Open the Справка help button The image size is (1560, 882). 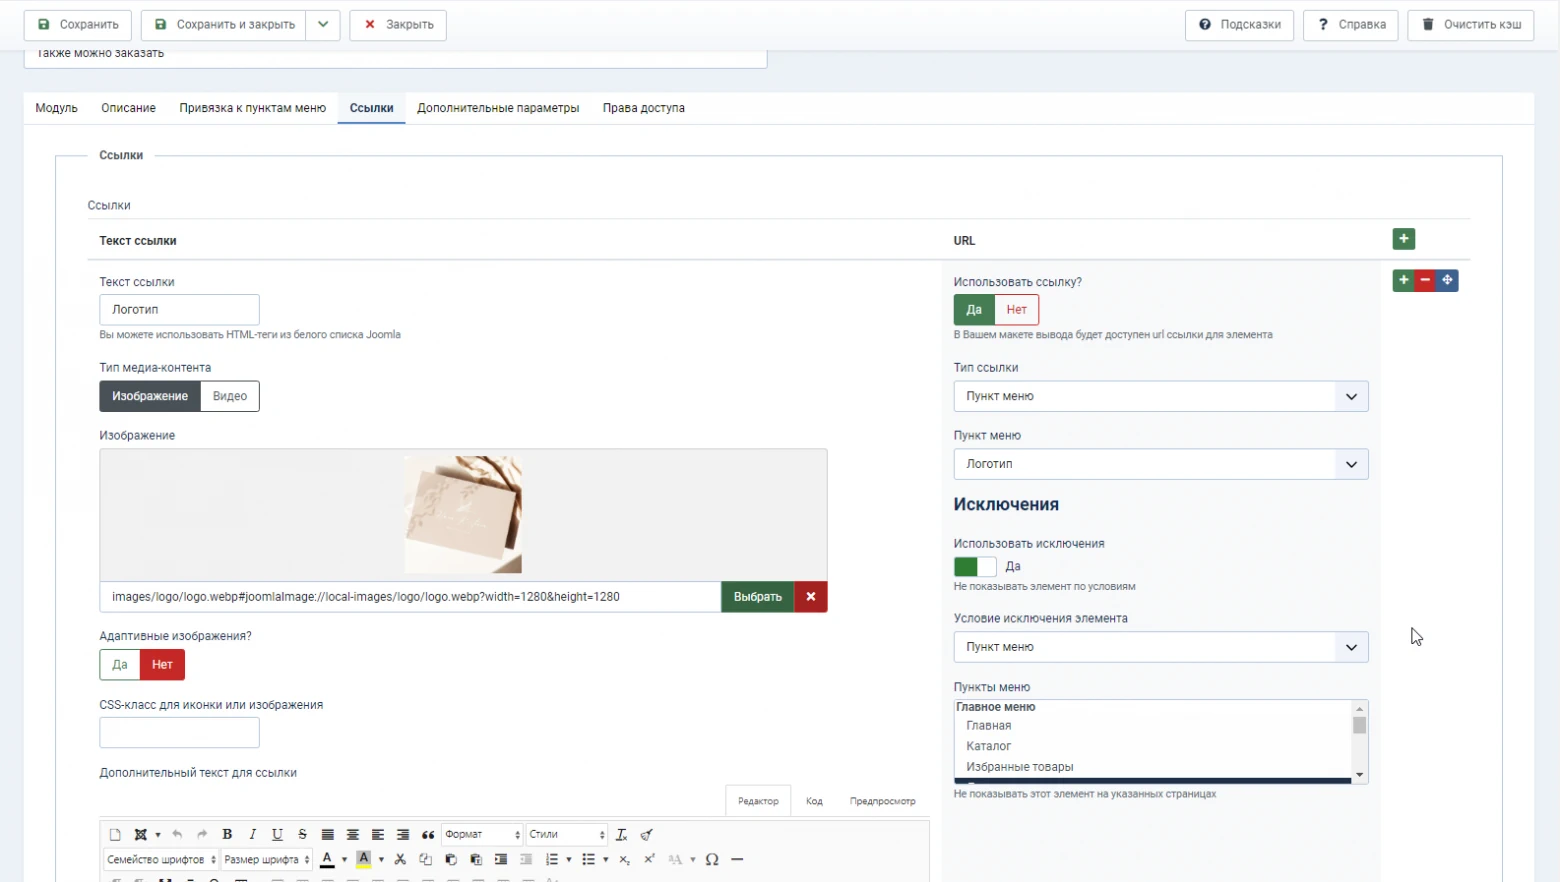point(1351,24)
